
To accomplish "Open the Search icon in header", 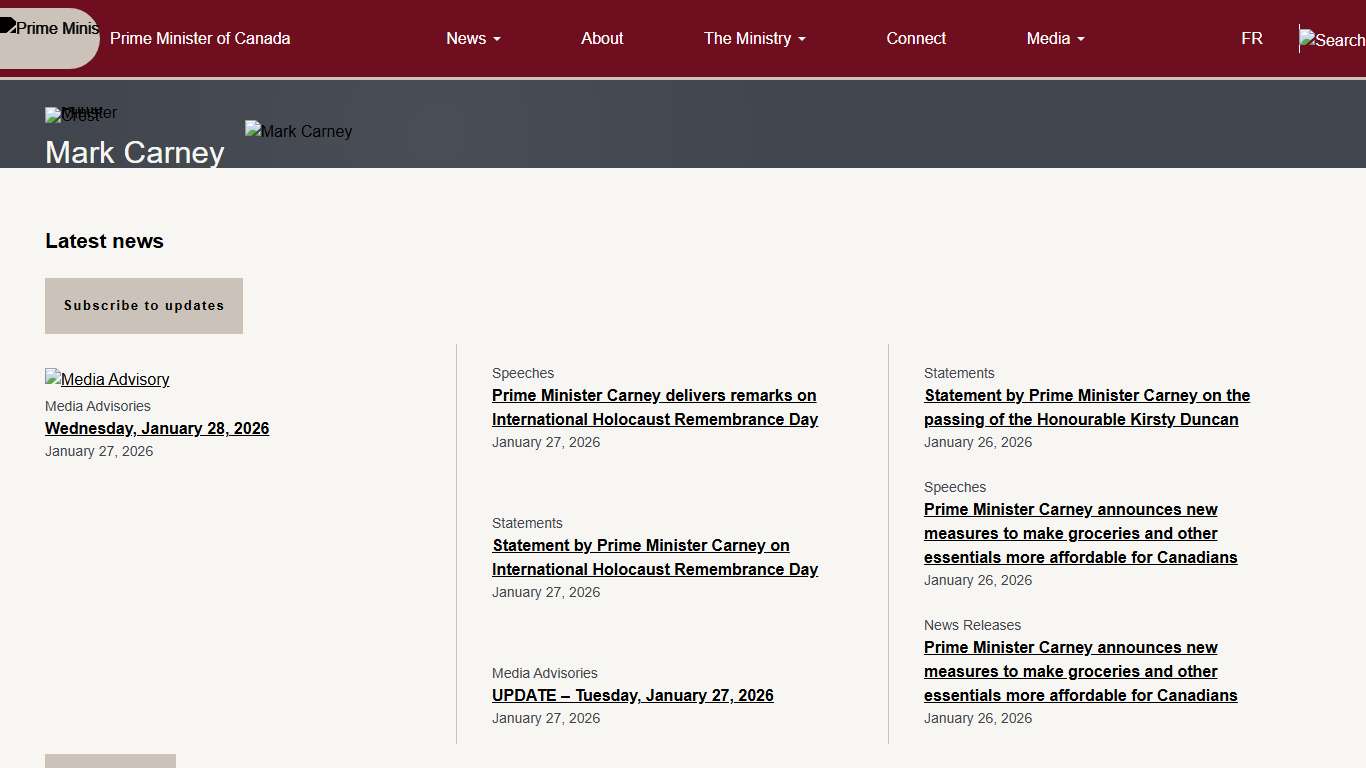I will pyautogui.click(x=1331, y=40).
